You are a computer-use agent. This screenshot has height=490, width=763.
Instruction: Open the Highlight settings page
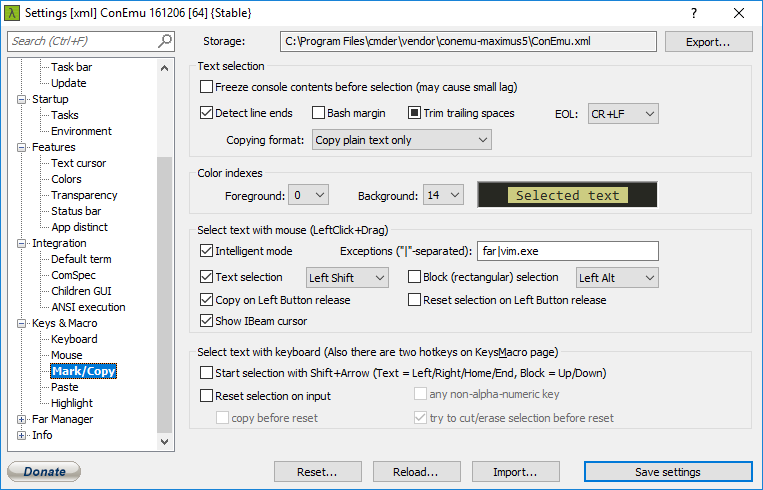[72, 404]
